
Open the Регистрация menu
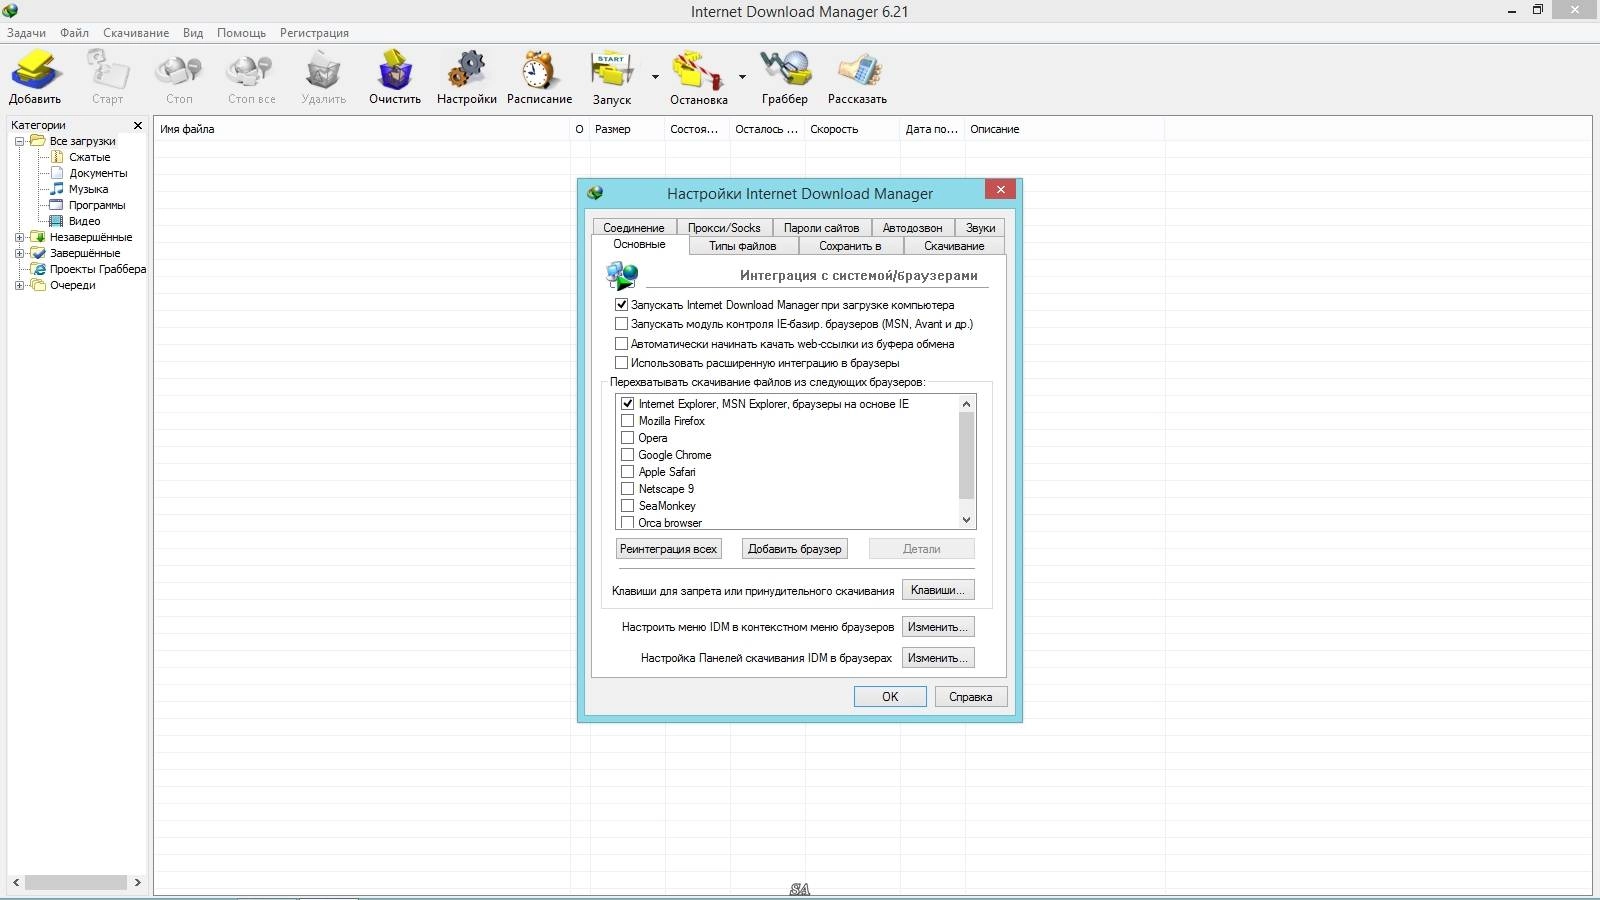pyautogui.click(x=314, y=33)
